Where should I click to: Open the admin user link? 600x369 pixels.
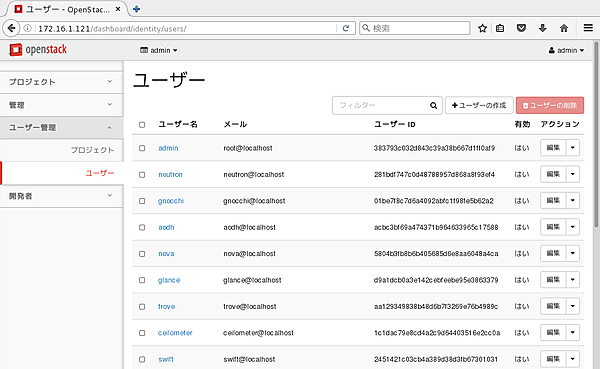168,148
